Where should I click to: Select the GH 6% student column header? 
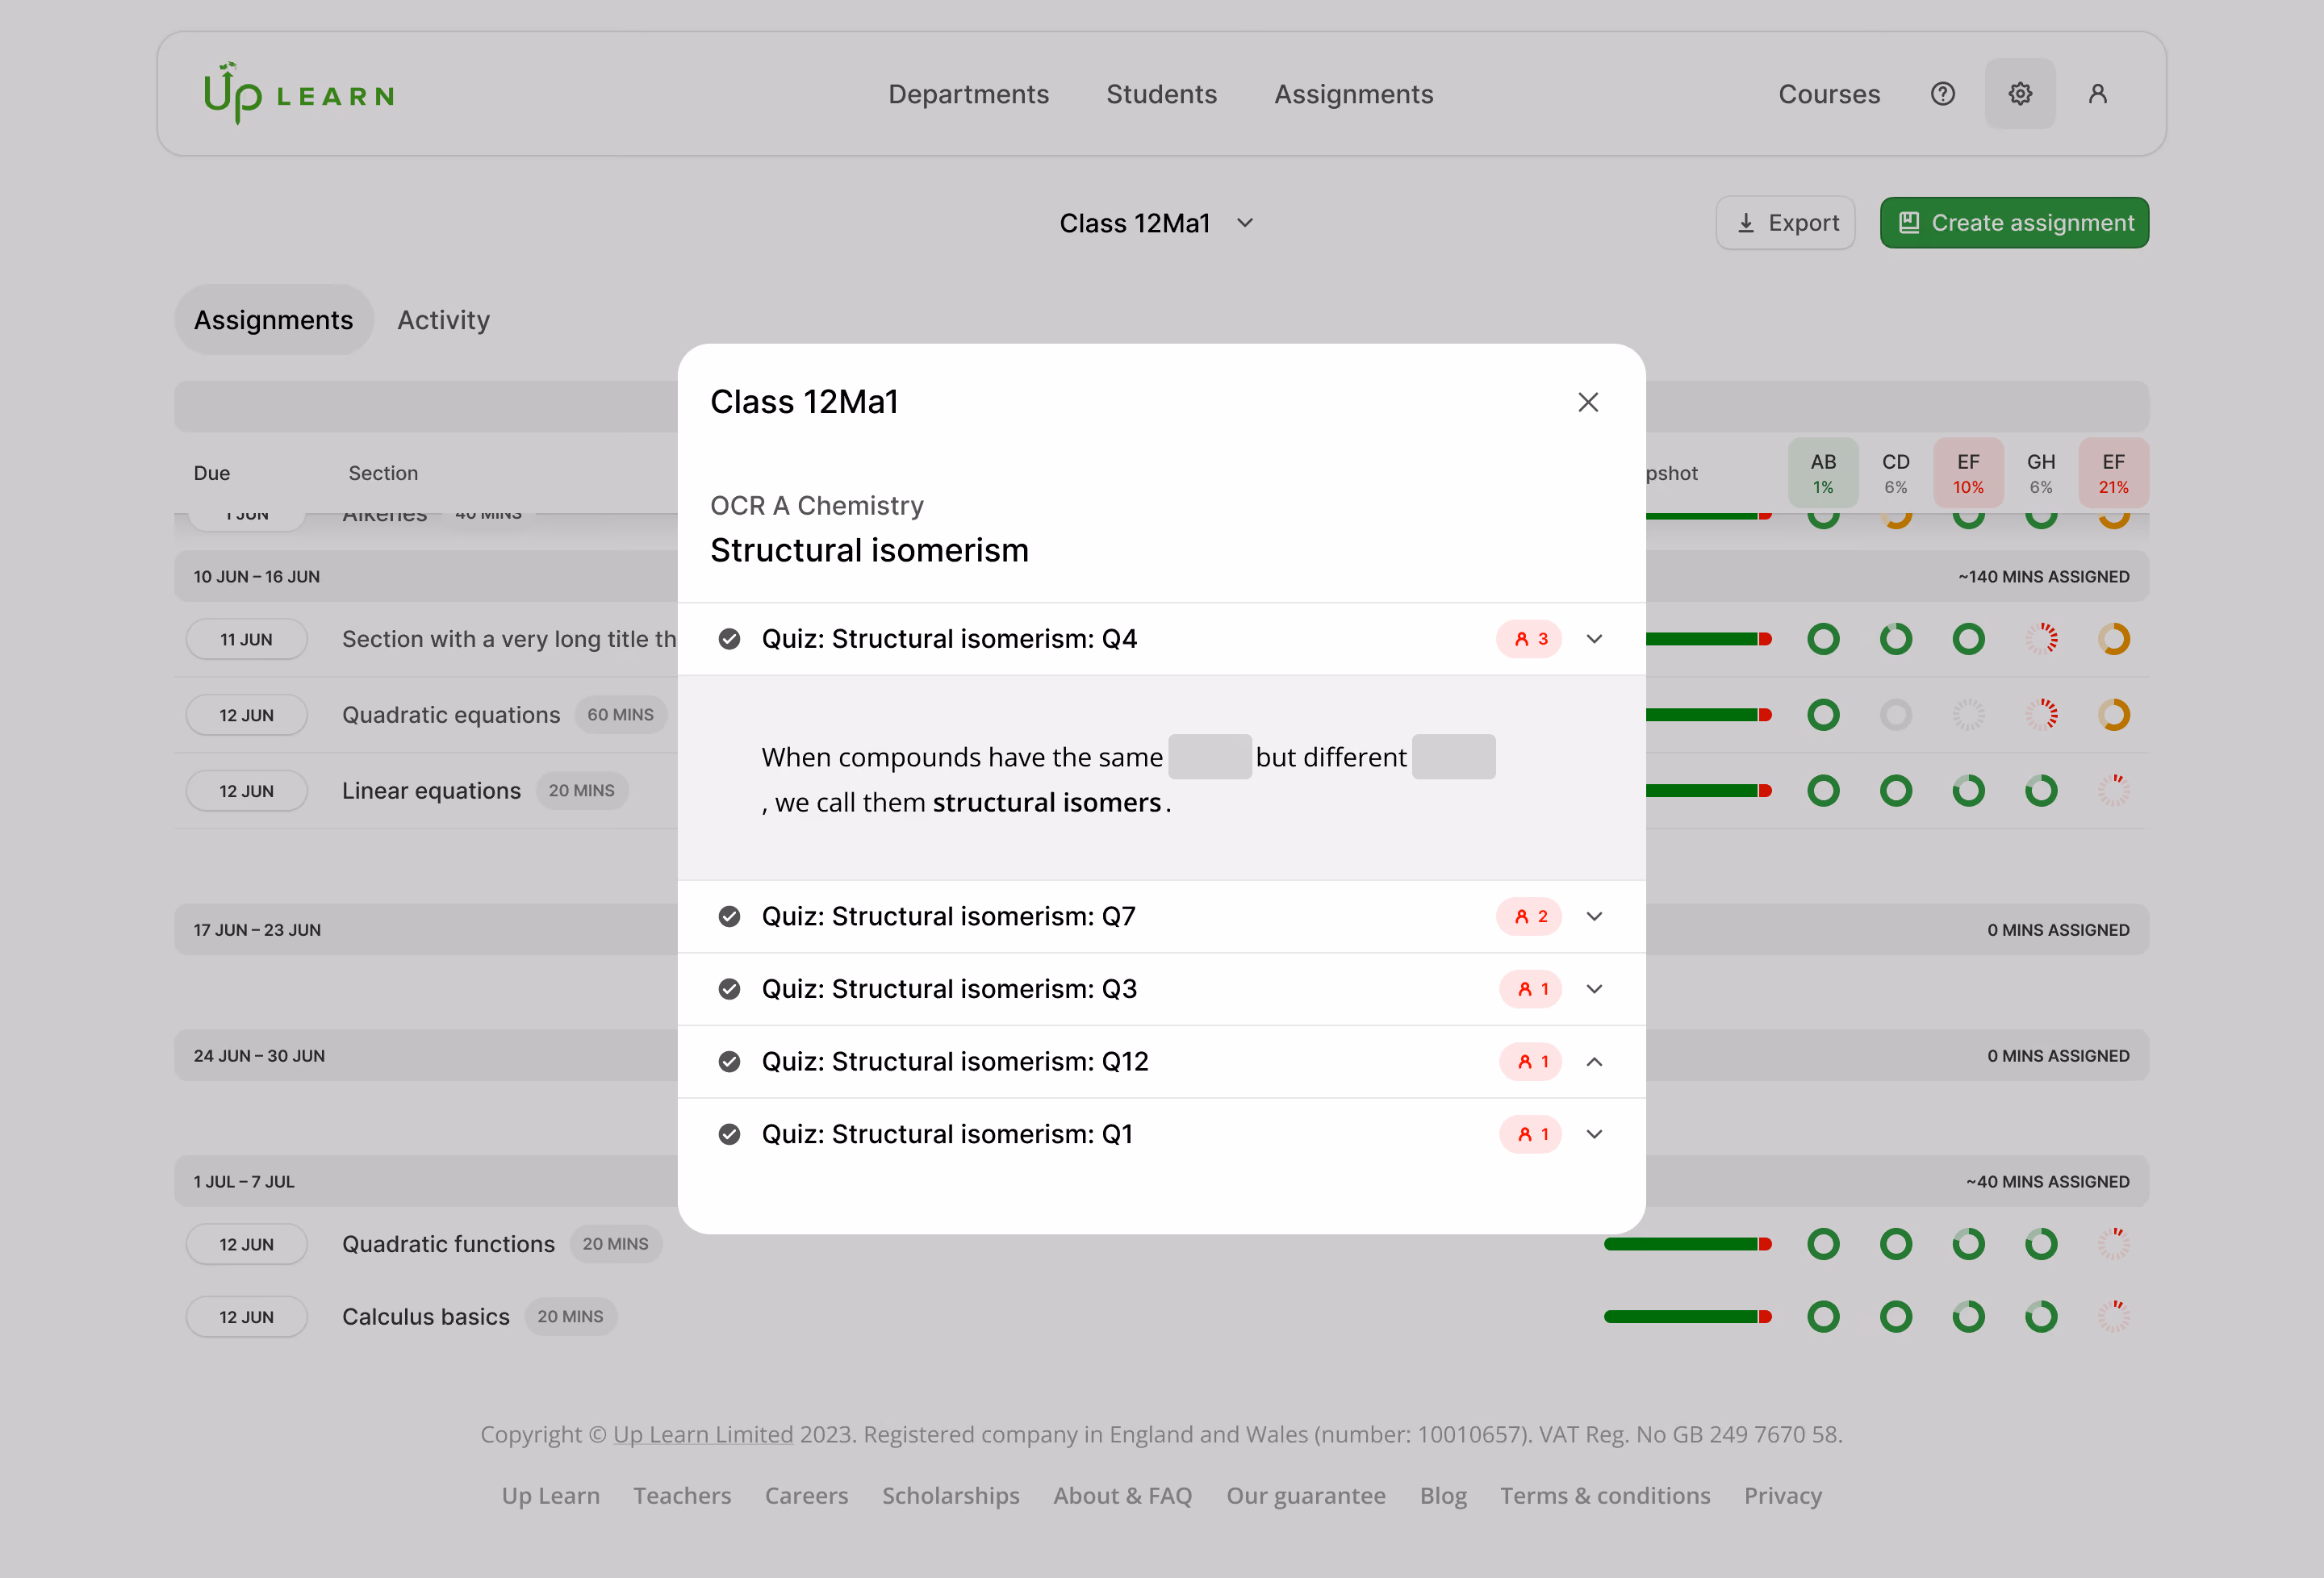tap(2041, 473)
